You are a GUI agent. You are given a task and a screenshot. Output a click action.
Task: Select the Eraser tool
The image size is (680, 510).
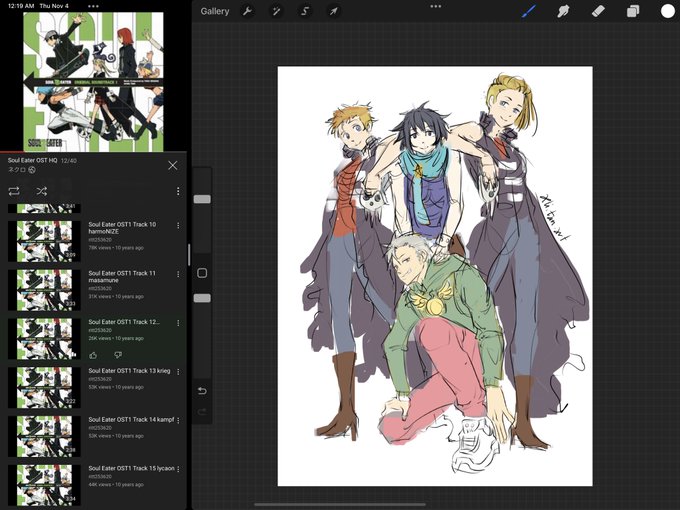point(598,11)
